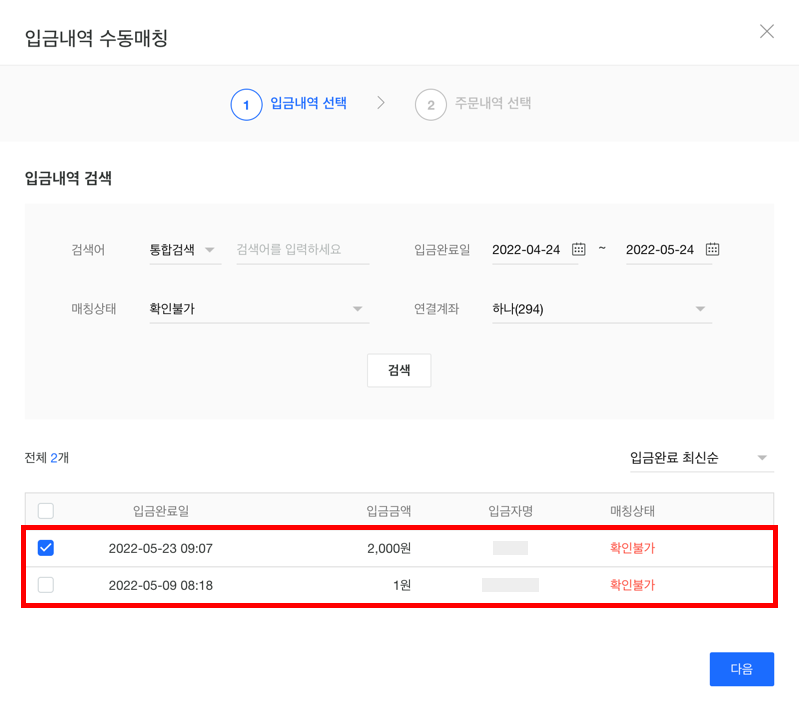Open the start date calendar picker
Screen dimensions: 800x710
pyautogui.click(x=579, y=249)
